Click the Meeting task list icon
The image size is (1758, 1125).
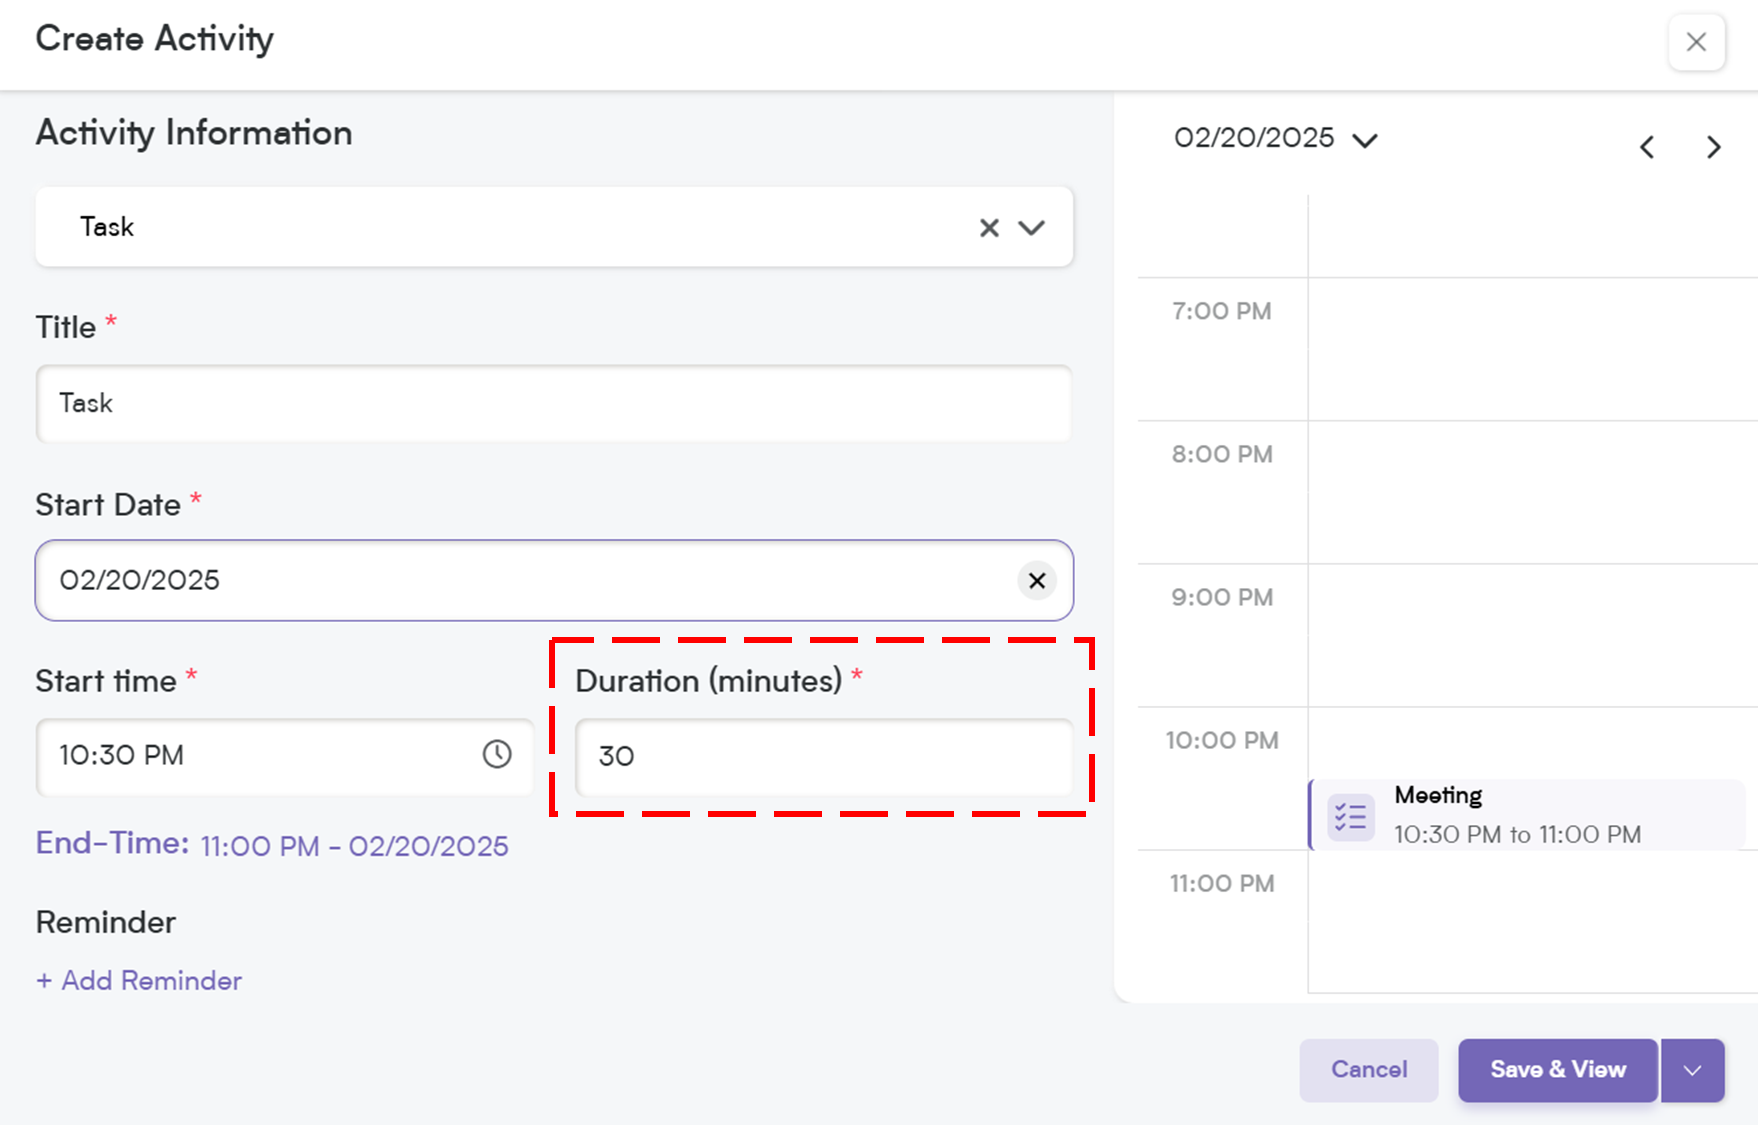click(1350, 817)
